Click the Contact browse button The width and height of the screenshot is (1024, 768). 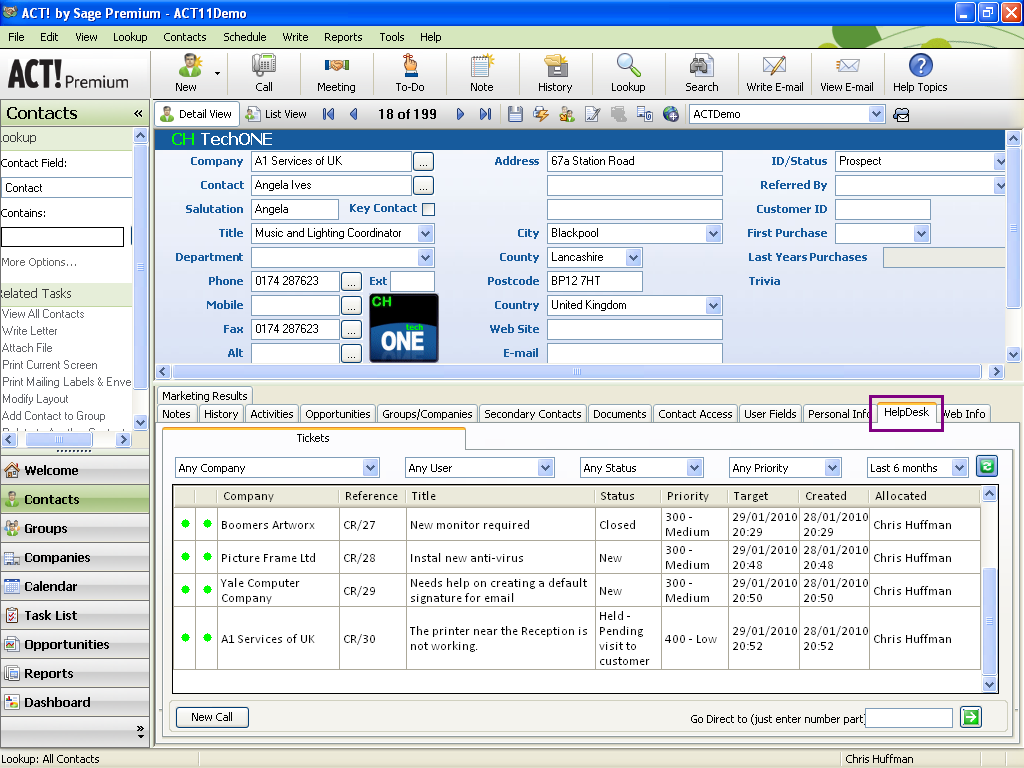[423, 185]
